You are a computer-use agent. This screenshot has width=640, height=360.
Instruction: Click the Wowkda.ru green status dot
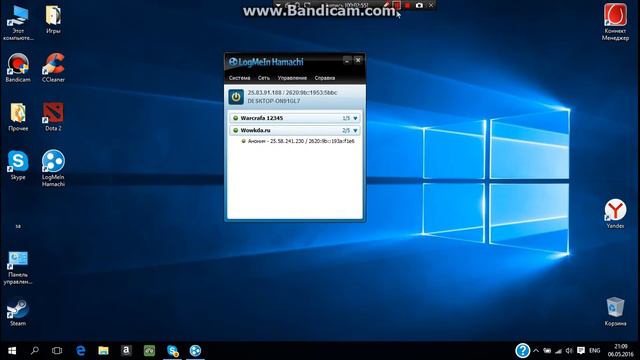(236, 130)
